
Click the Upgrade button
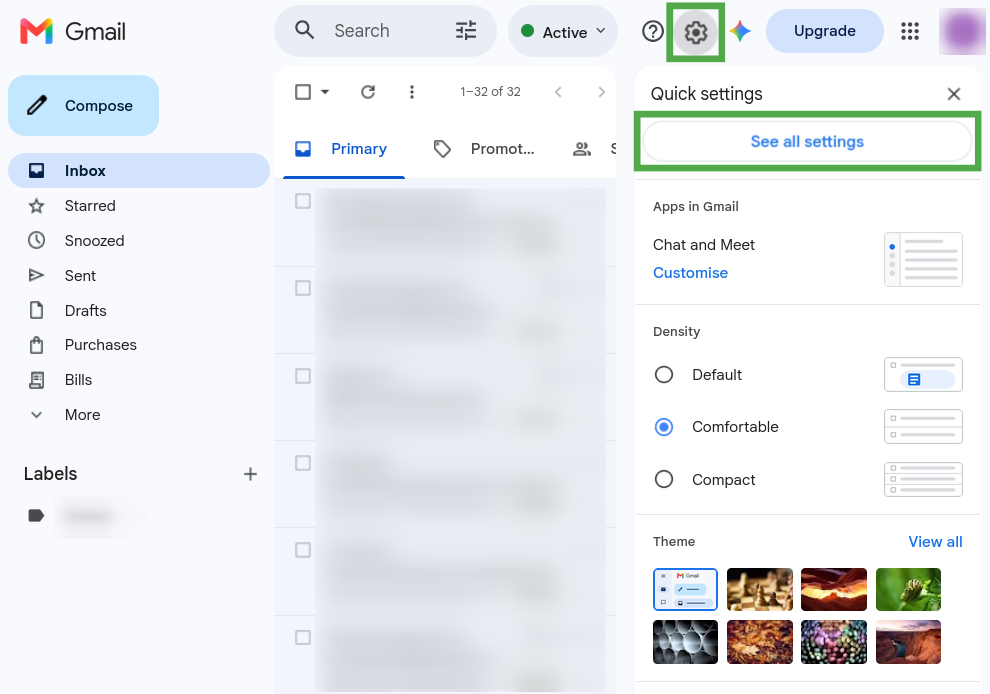point(825,31)
